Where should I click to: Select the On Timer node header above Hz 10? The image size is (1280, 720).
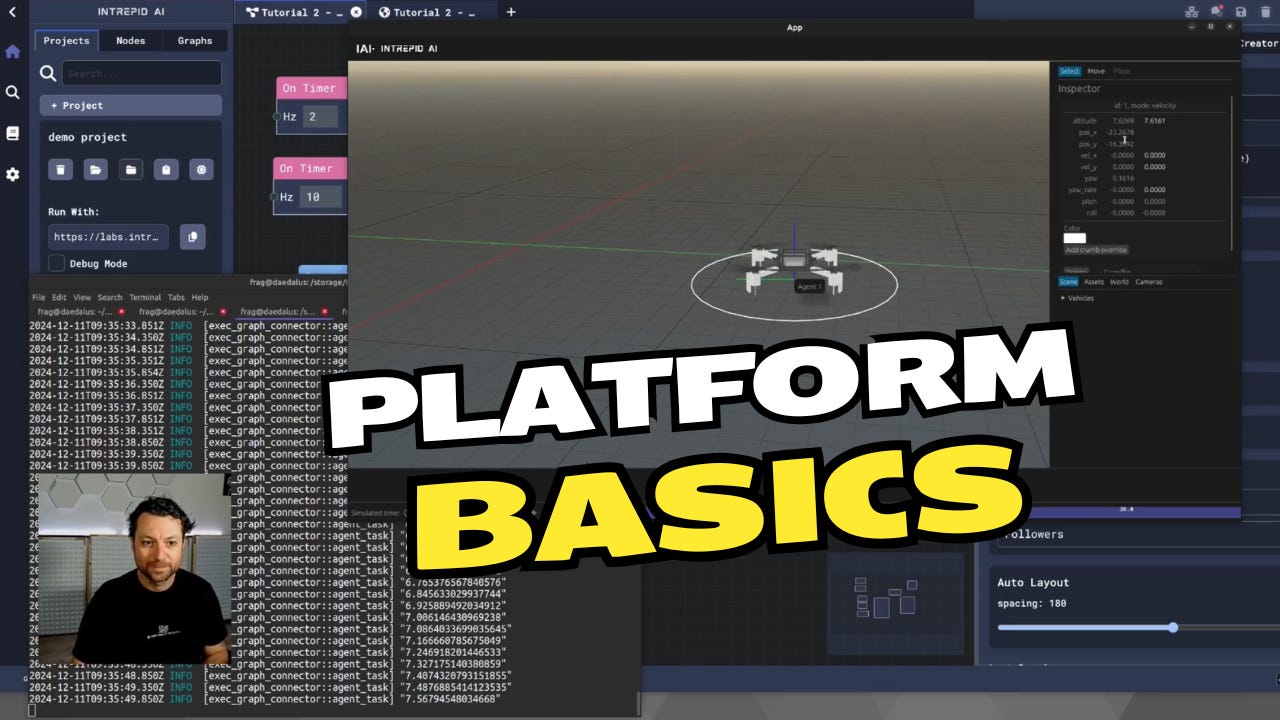(x=309, y=168)
